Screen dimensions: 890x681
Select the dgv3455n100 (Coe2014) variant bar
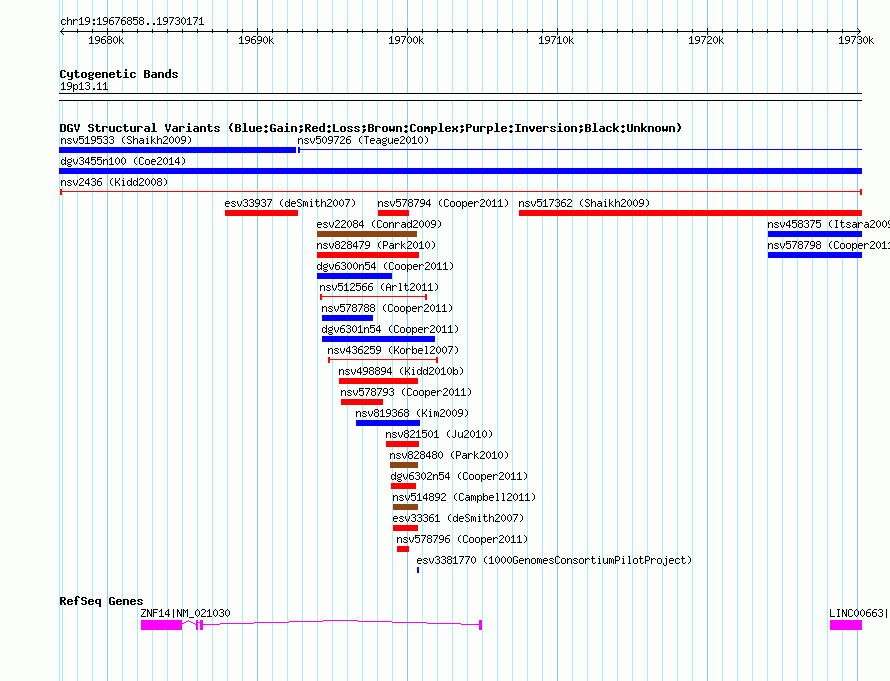(460, 171)
